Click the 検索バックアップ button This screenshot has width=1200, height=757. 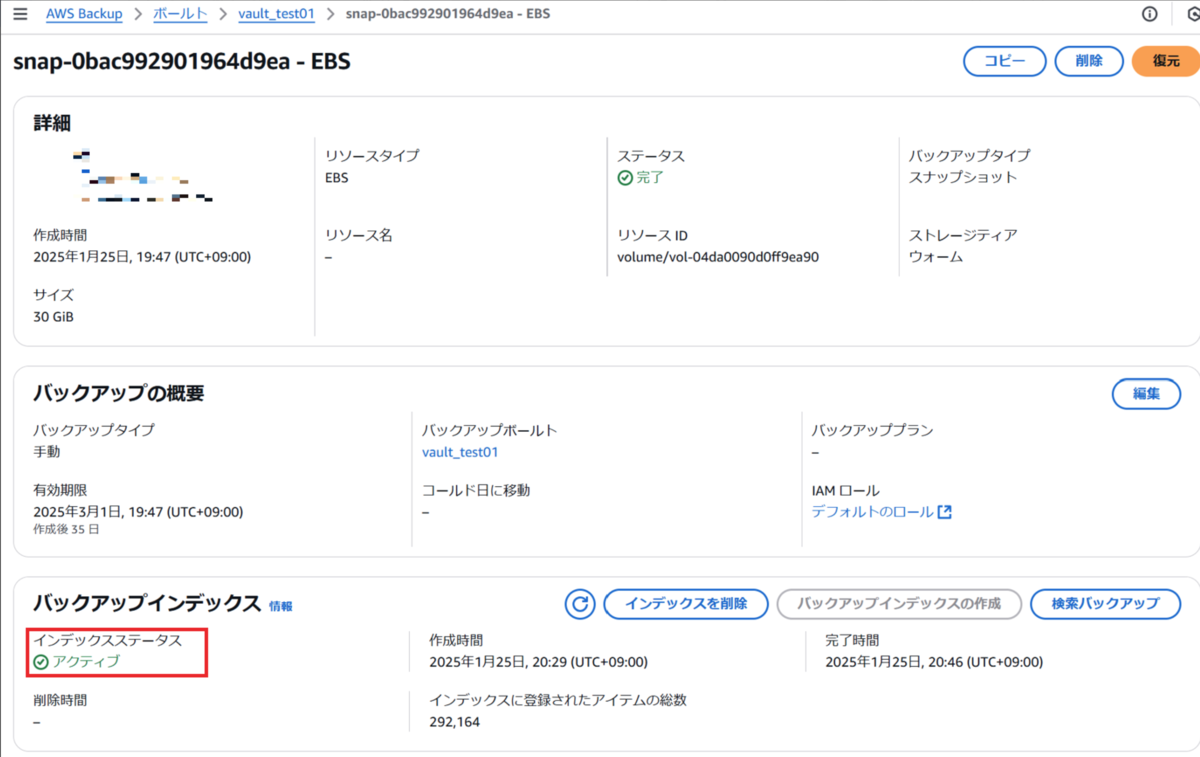pos(1105,604)
